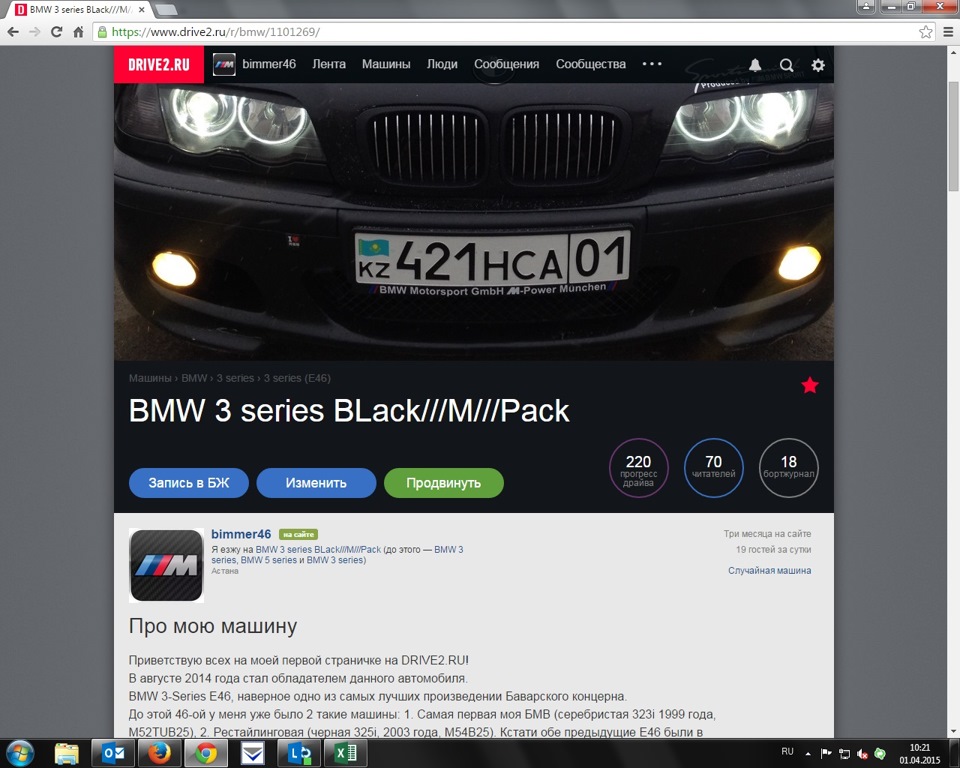The height and width of the screenshot is (768, 960).
Task: Open the BMW 3 series BLack///M///Pack link
Action: click(x=318, y=549)
